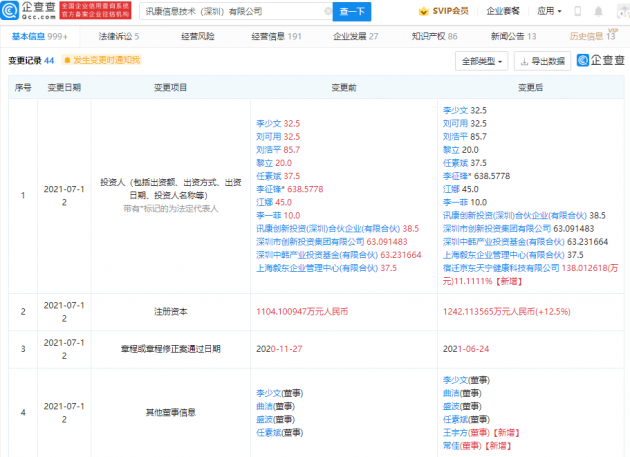Select the 2021-06-24 date cell
The height and width of the screenshot is (457, 630).
coord(466,349)
